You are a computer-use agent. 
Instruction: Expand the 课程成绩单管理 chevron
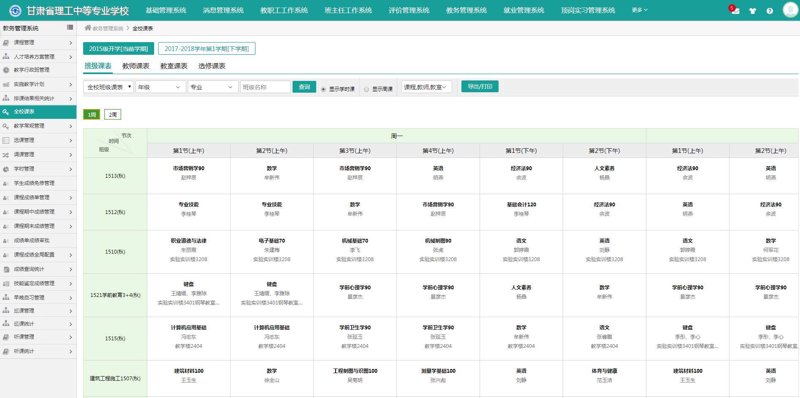tap(70, 197)
